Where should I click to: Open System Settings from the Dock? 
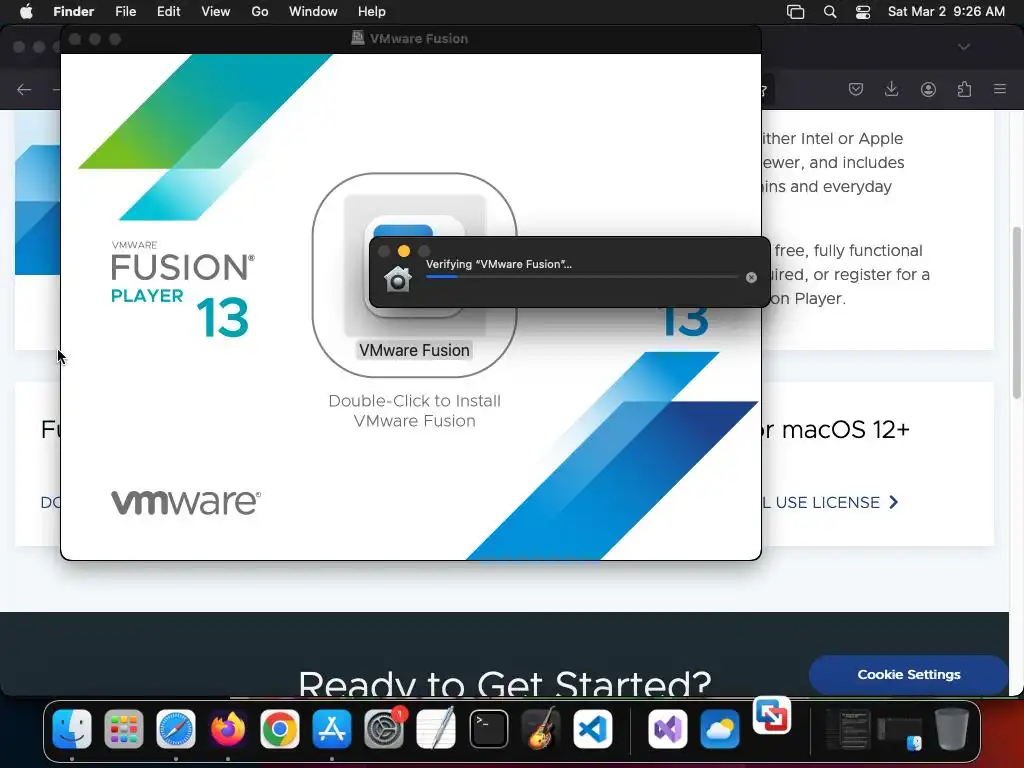[x=384, y=728]
